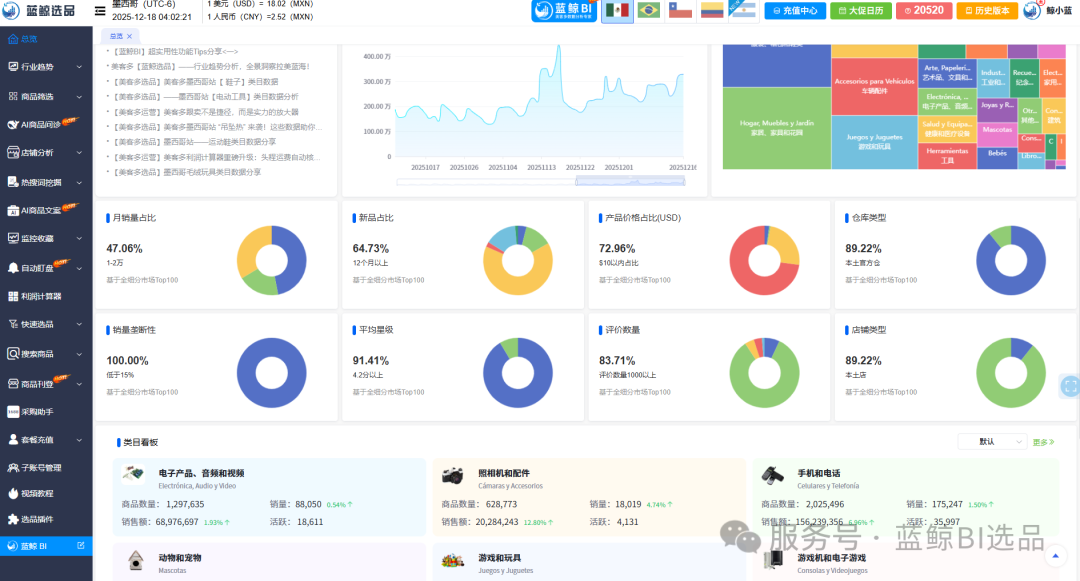The height and width of the screenshot is (581, 1080).
Task: Open AI商品文案 in the sidebar
Action: (46, 211)
